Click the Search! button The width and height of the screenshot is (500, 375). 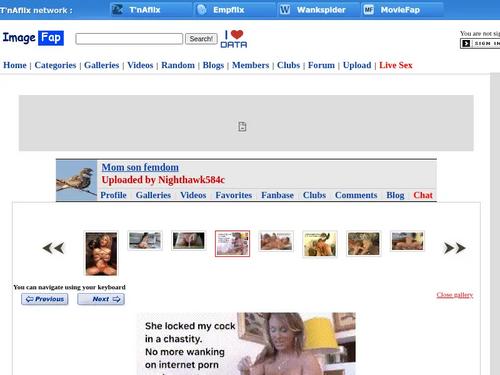pyautogui.click(x=201, y=39)
